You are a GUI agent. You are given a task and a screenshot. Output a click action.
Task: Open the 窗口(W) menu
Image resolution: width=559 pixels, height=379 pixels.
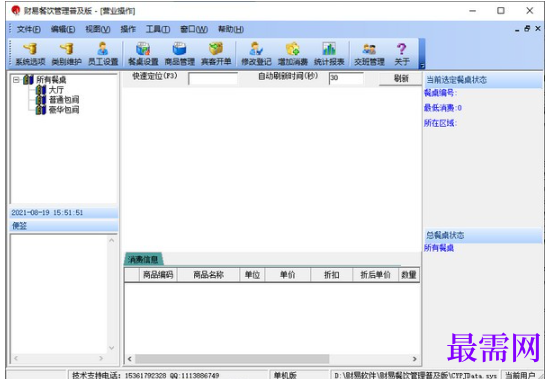194,29
